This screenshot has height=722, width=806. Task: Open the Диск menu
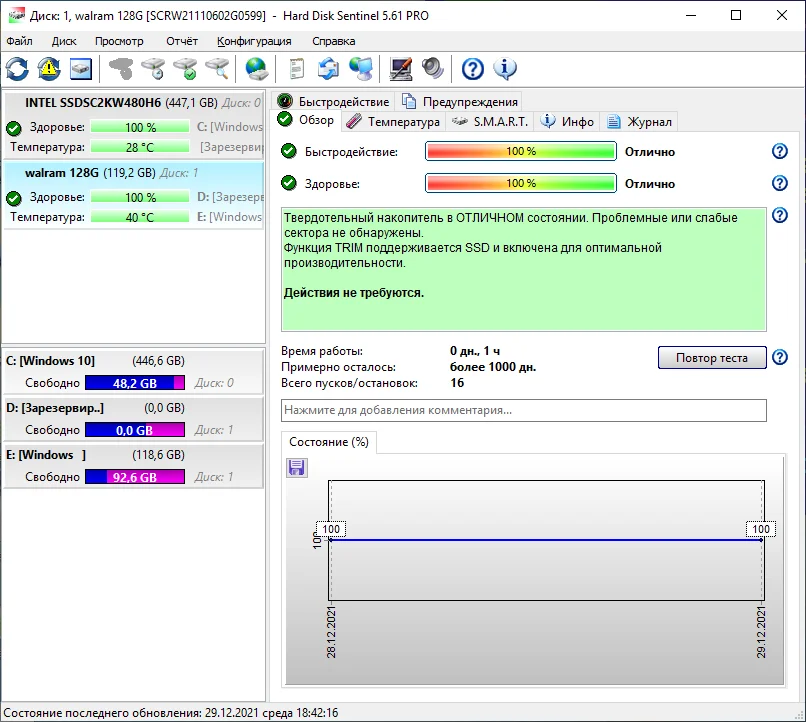pos(64,41)
